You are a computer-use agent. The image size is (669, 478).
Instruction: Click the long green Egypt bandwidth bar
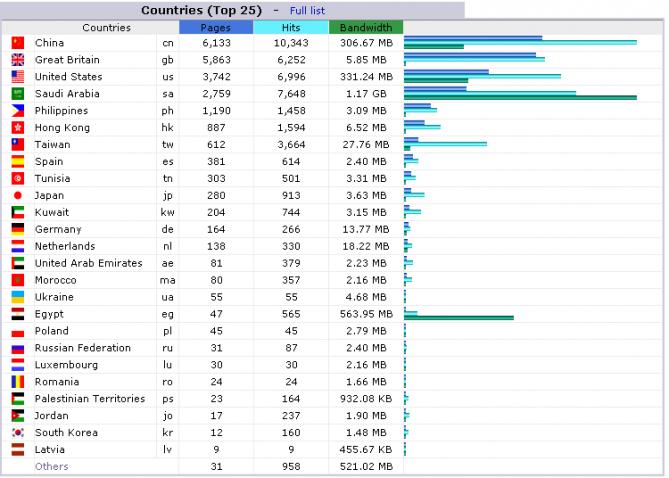point(460,318)
